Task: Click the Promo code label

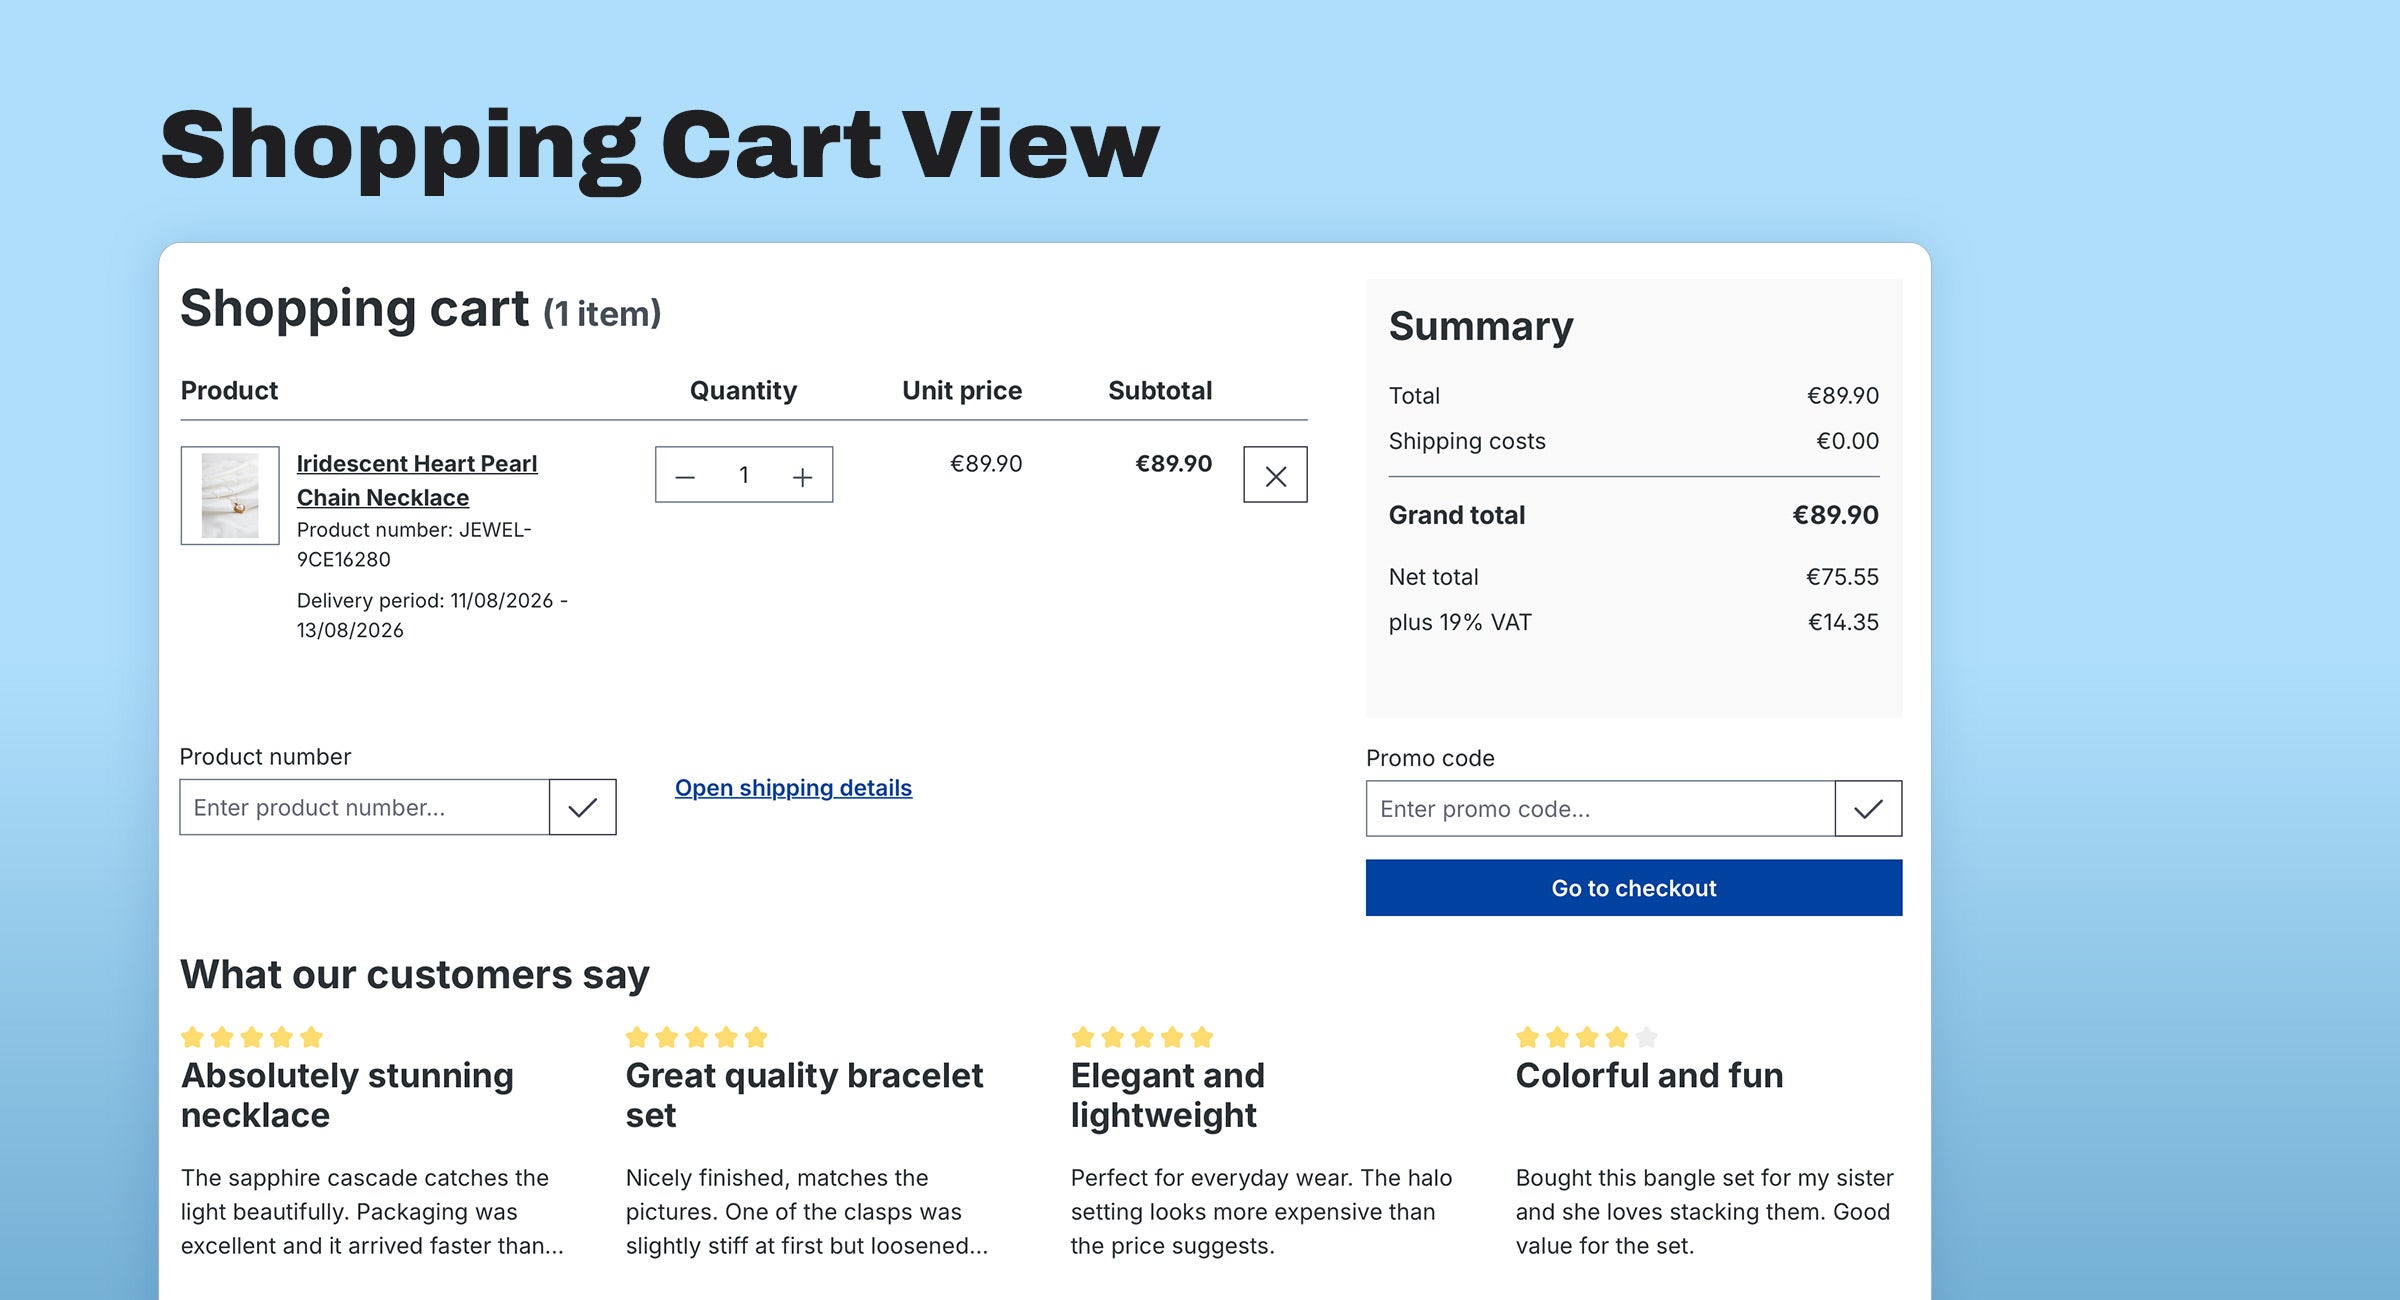Action: [x=1430, y=758]
